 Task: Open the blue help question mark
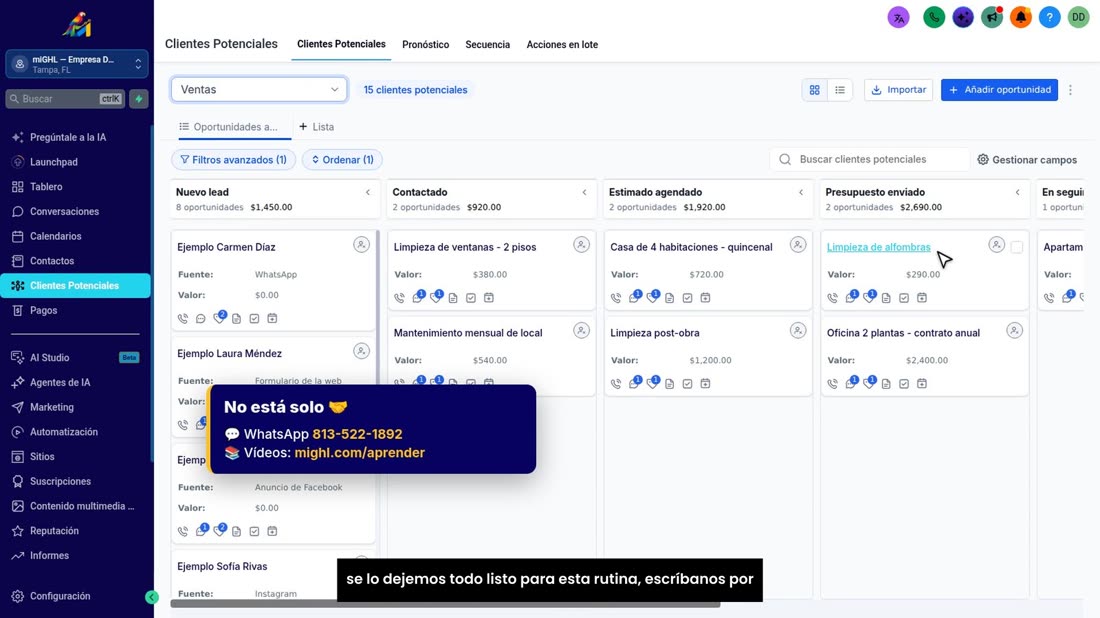click(1049, 18)
